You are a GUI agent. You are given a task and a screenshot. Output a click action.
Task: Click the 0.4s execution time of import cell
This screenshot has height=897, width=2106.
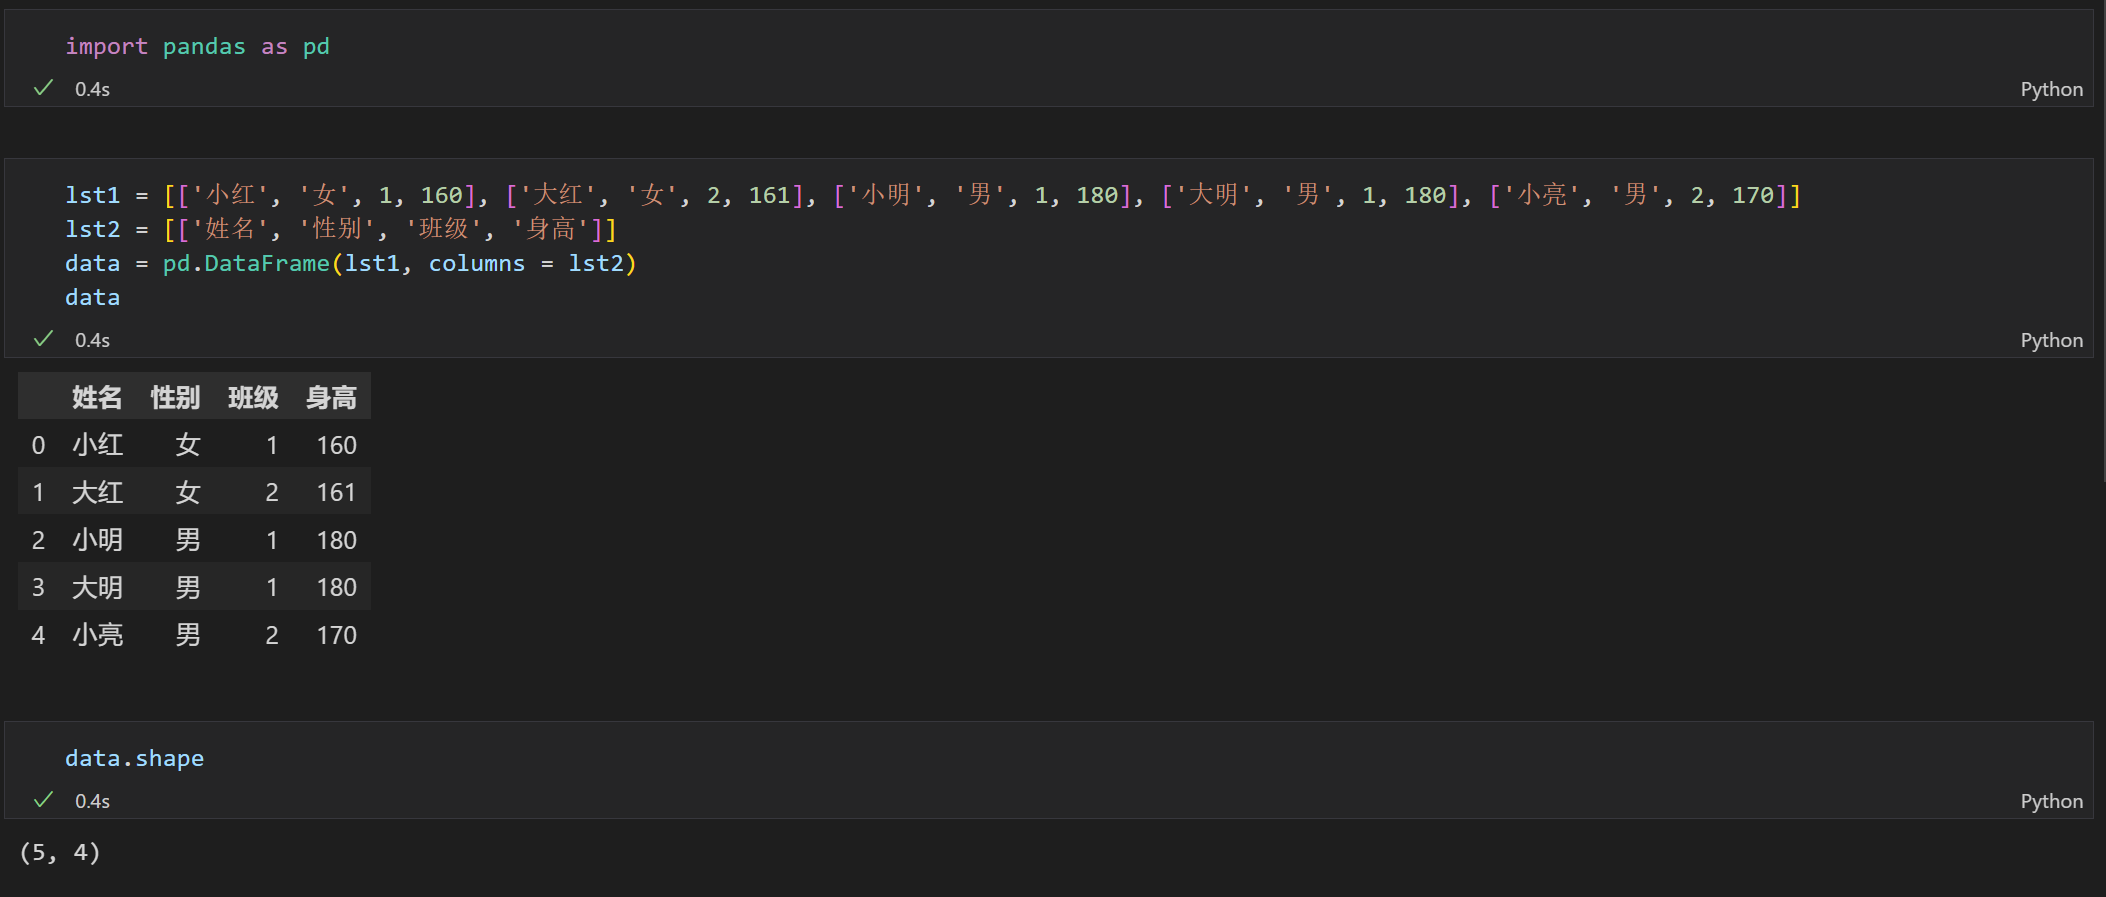tap(92, 89)
